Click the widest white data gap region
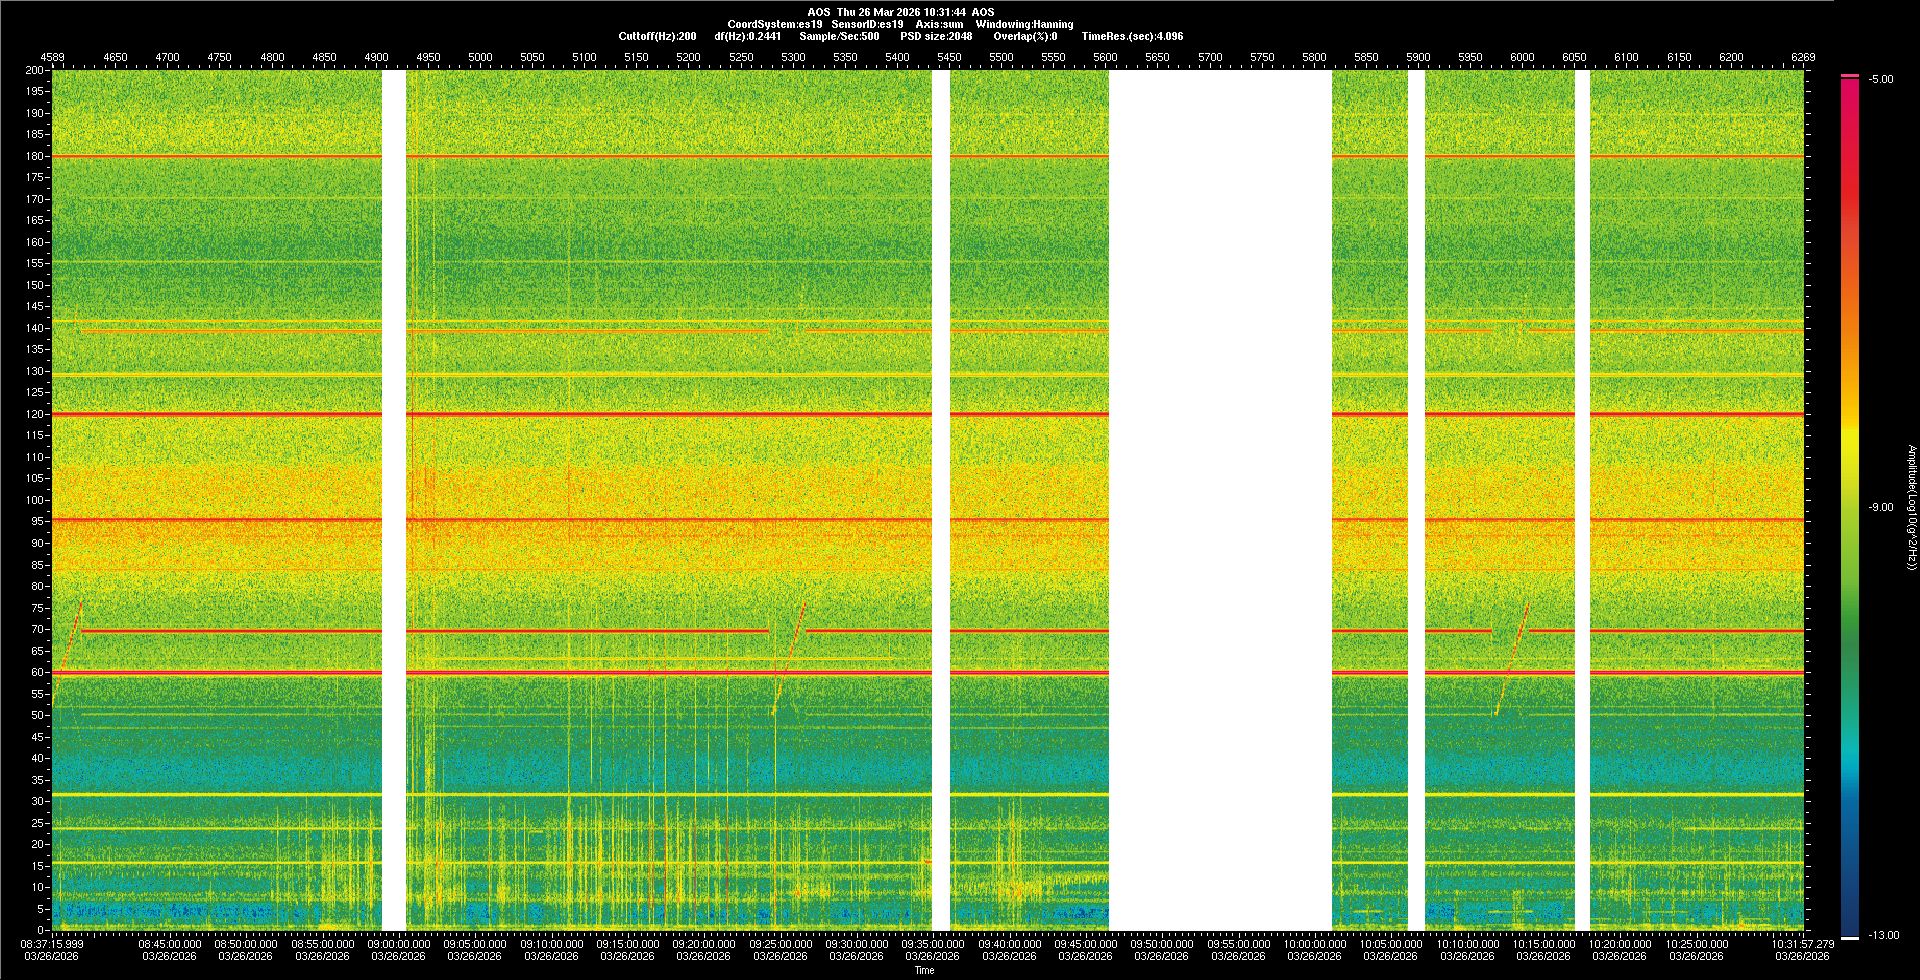The image size is (1920, 980). pyautogui.click(x=1220, y=500)
